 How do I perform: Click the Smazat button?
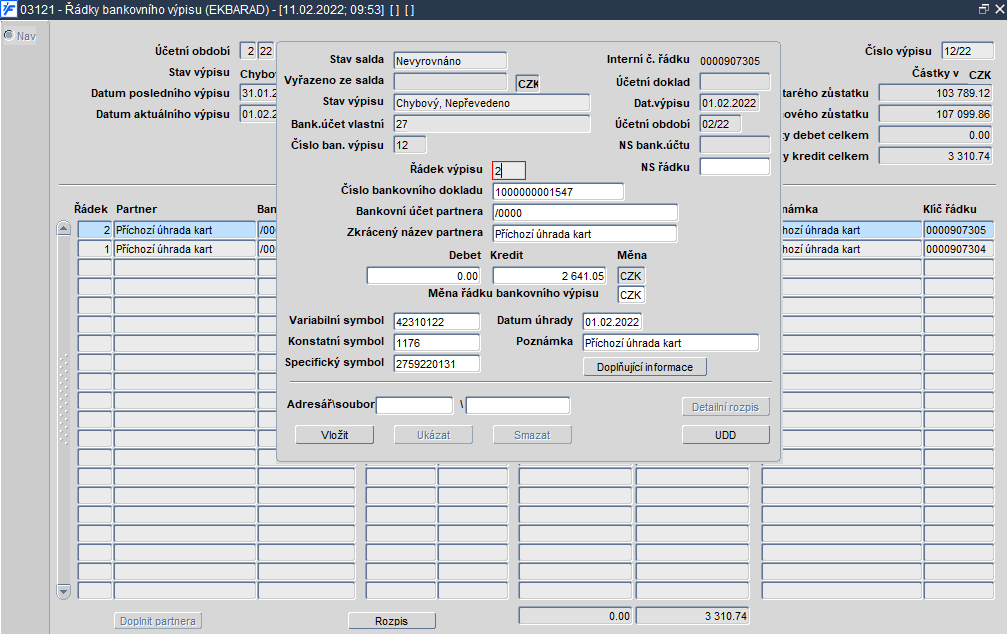pyautogui.click(x=532, y=435)
